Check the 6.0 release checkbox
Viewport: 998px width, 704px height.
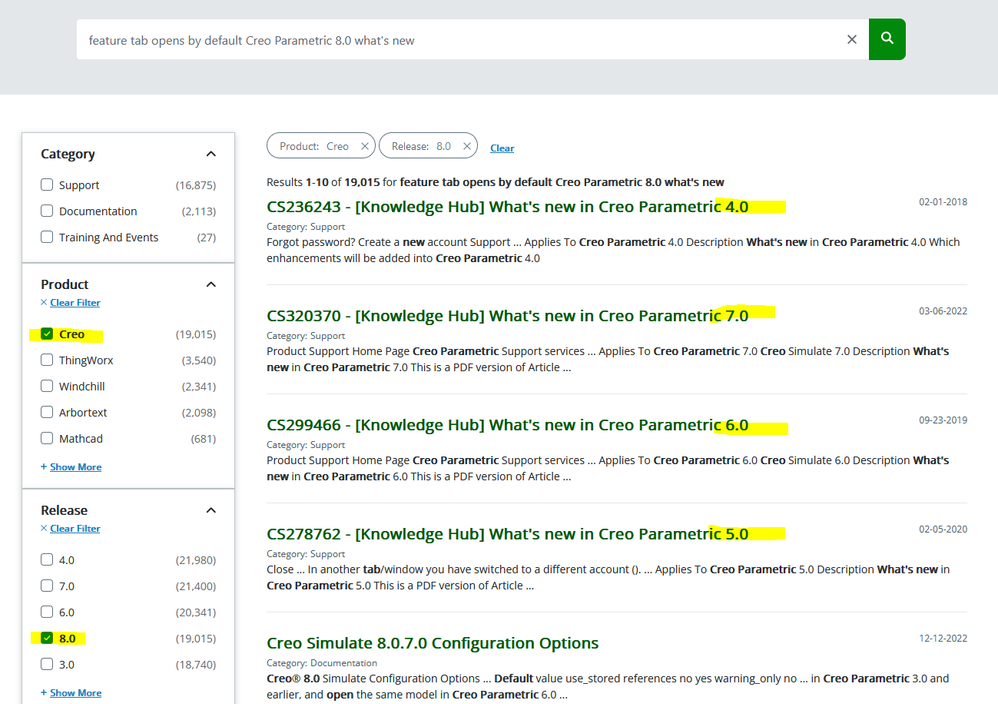tap(46, 612)
